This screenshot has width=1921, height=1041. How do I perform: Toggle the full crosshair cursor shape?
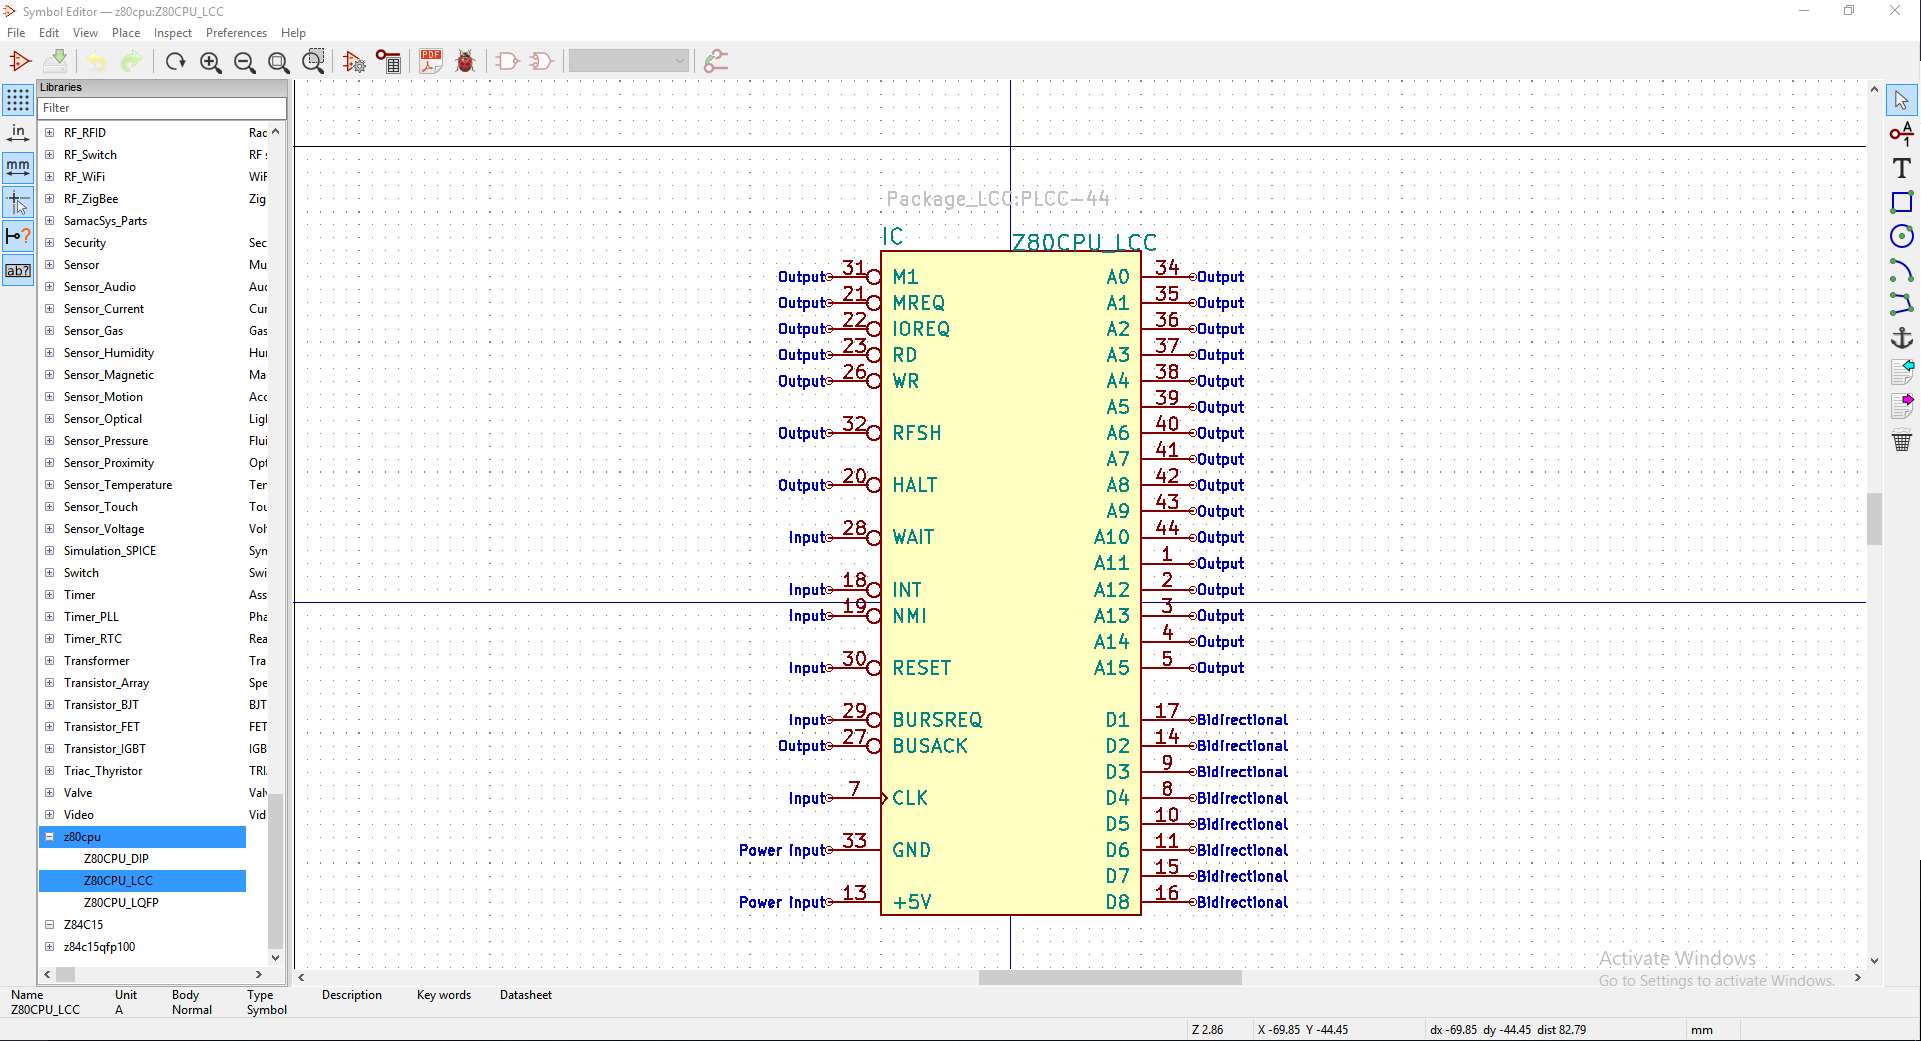point(18,202)
